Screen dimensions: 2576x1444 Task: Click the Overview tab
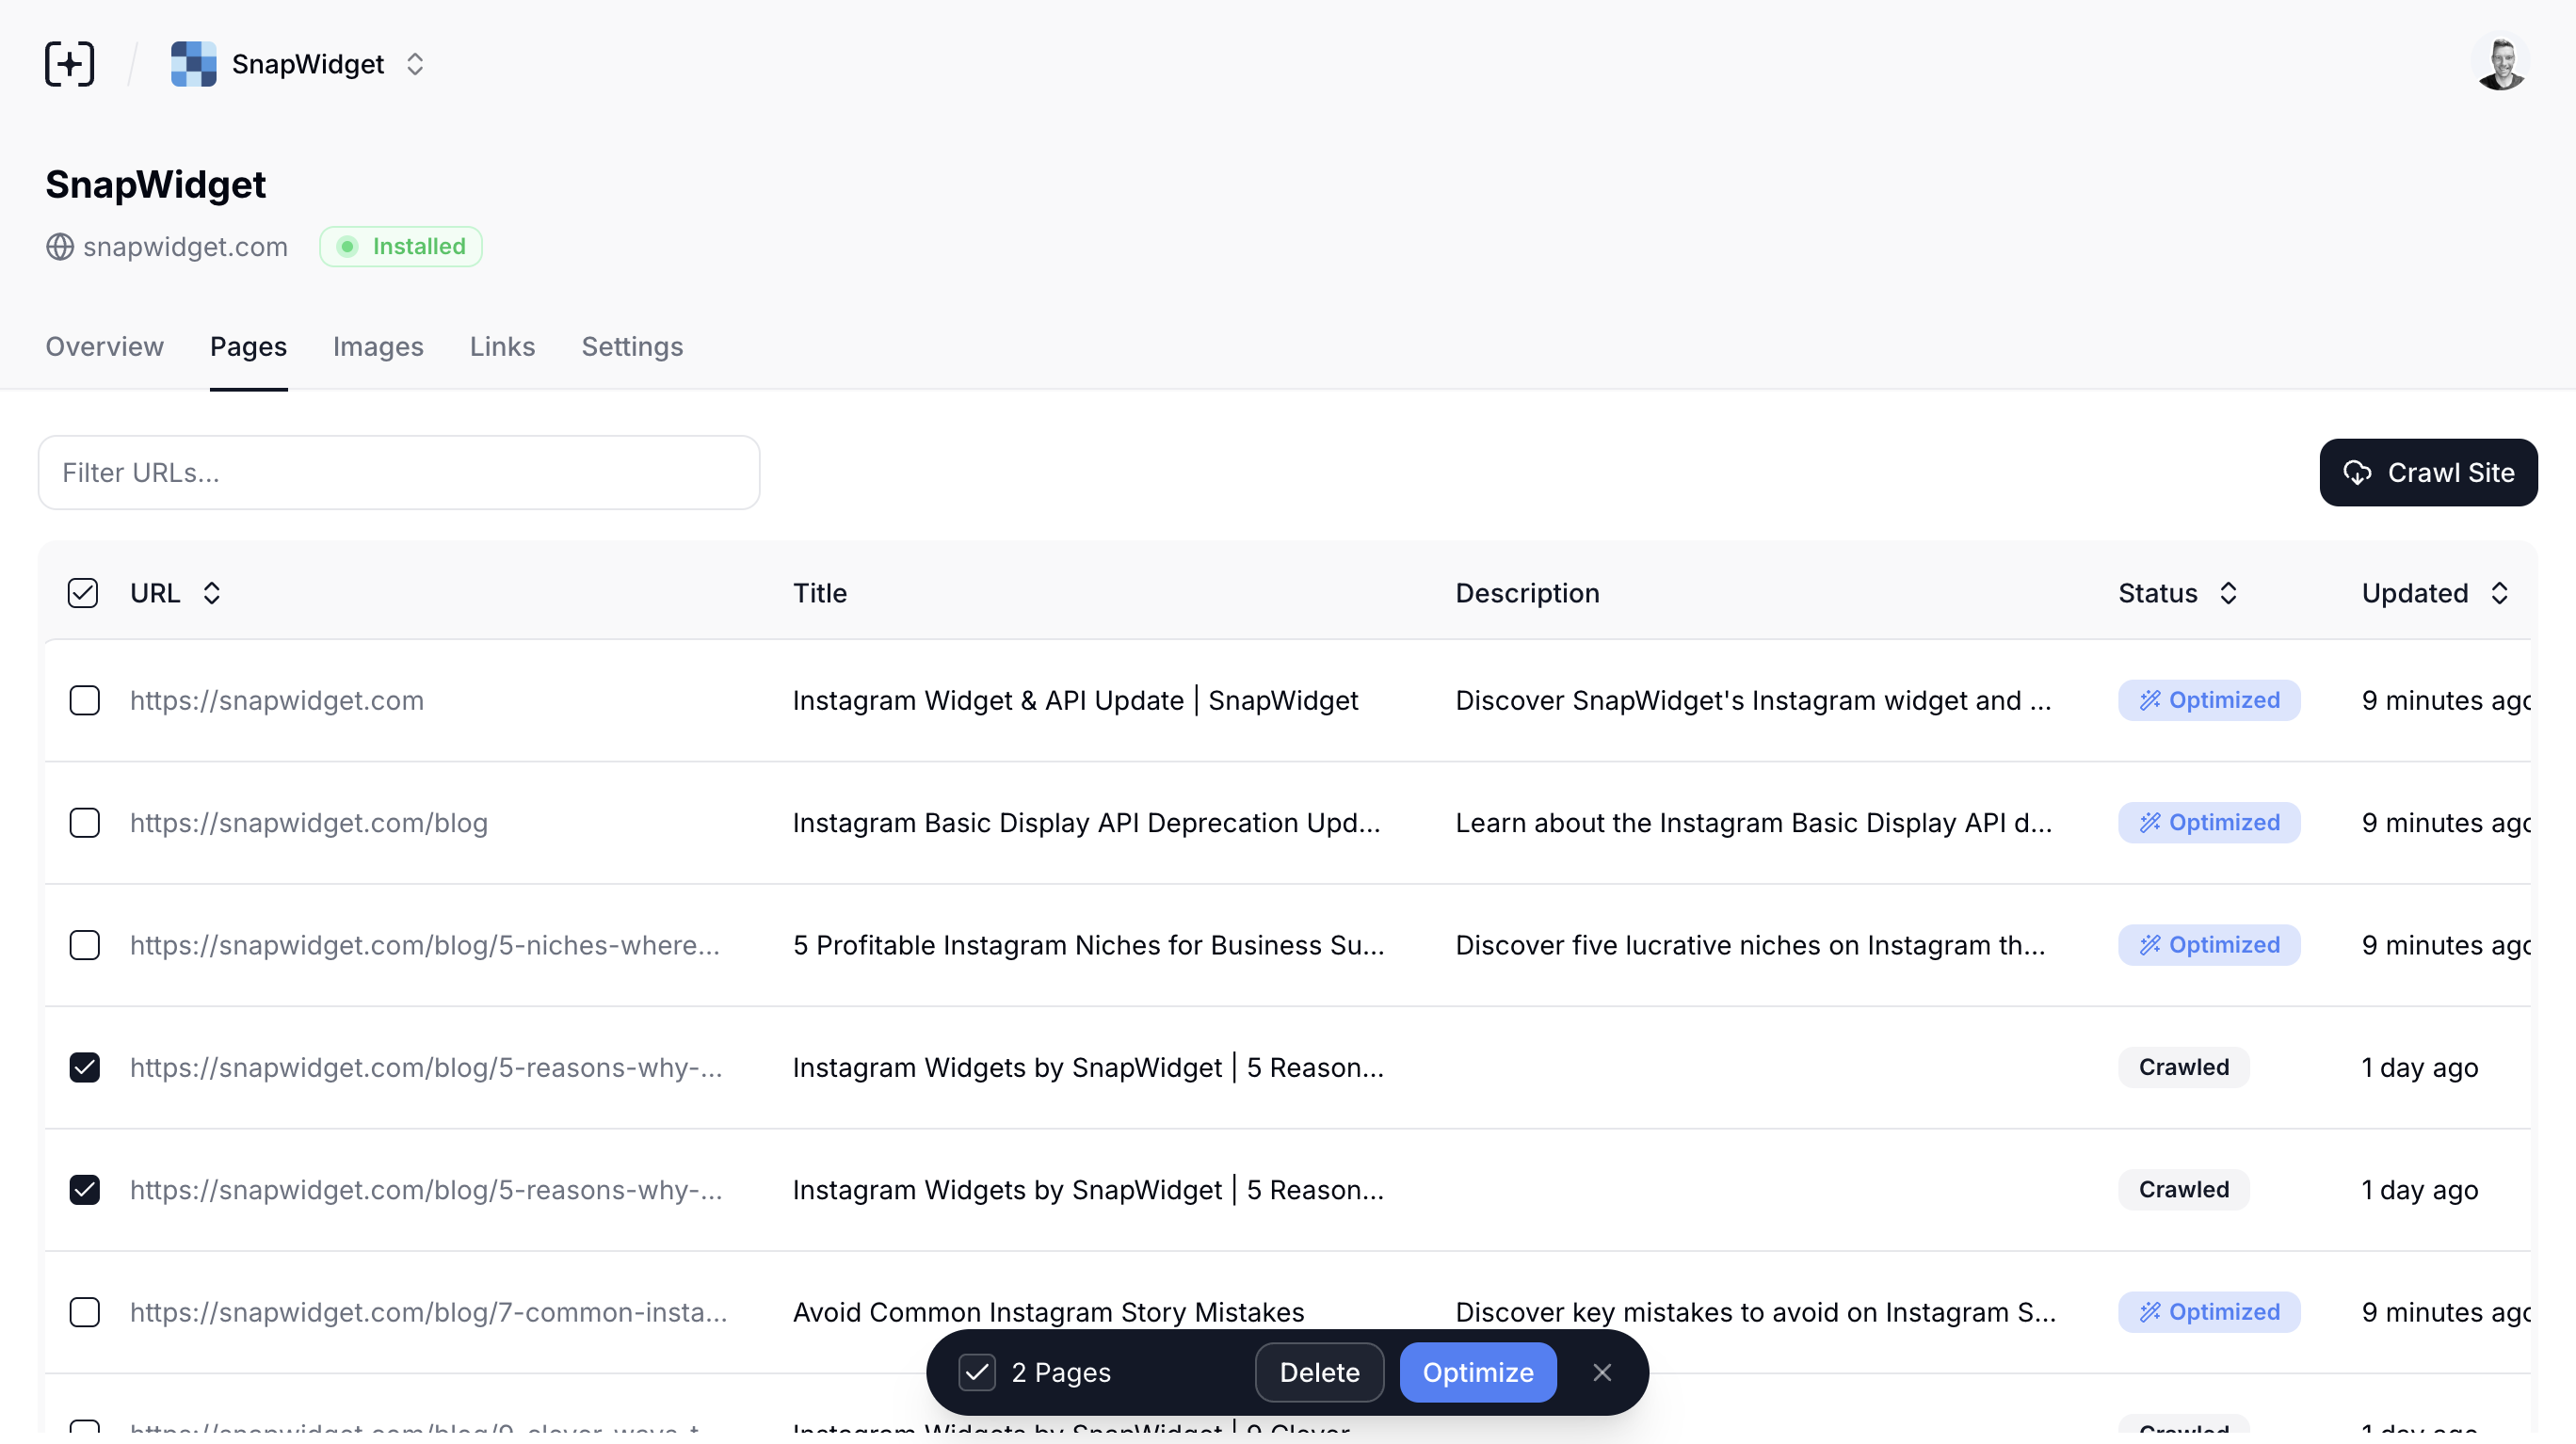(105, 345)
